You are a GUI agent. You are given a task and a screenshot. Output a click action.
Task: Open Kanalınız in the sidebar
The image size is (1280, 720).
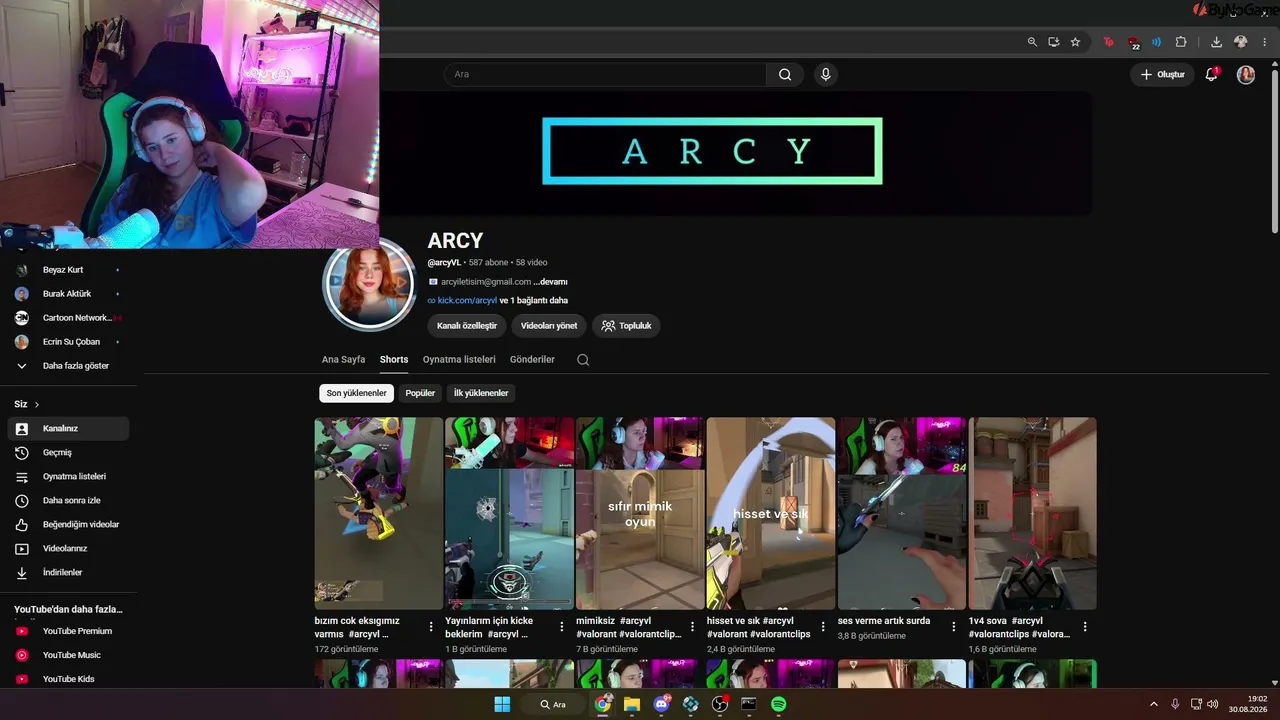(68, 429)
